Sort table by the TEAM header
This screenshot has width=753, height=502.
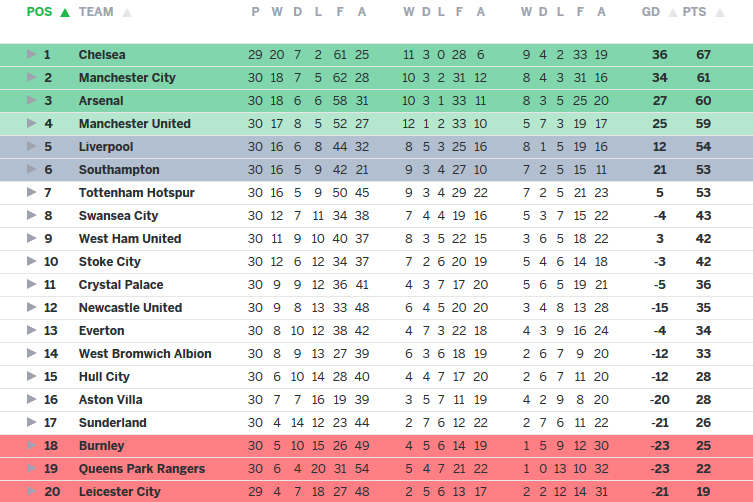click(x=96, y=12)
